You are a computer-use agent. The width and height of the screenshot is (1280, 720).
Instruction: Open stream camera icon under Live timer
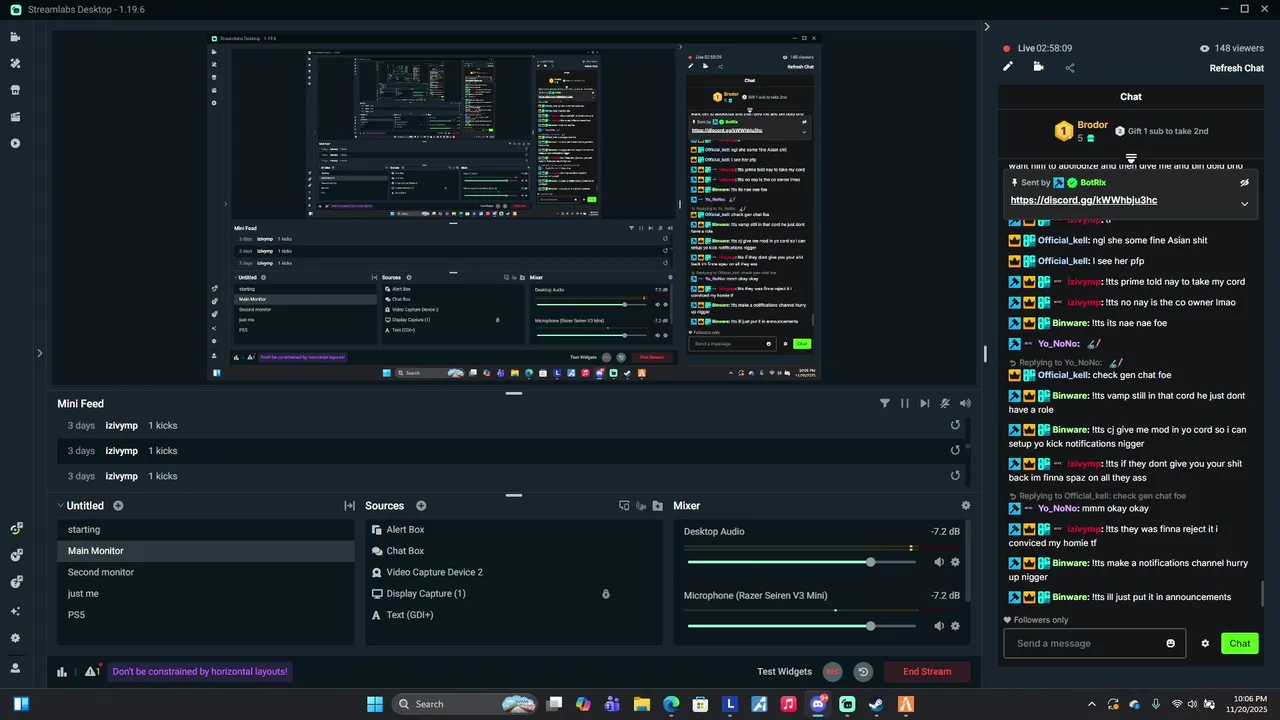[1038, 67]
